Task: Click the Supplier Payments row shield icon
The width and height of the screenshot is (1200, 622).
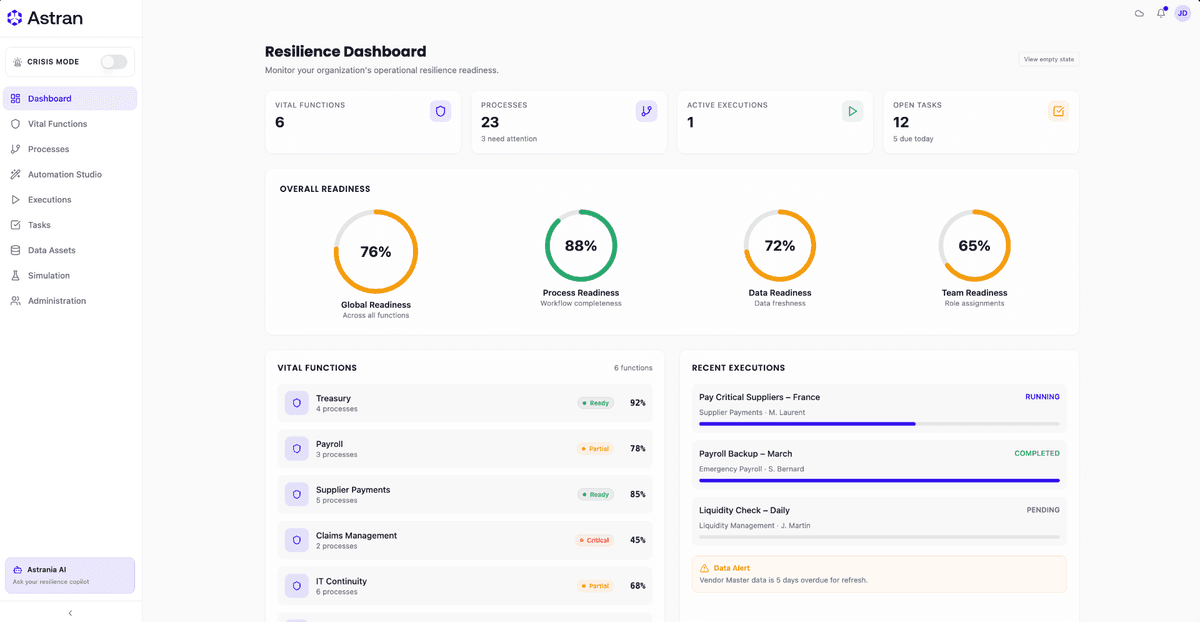Action: tap(297, 494)
